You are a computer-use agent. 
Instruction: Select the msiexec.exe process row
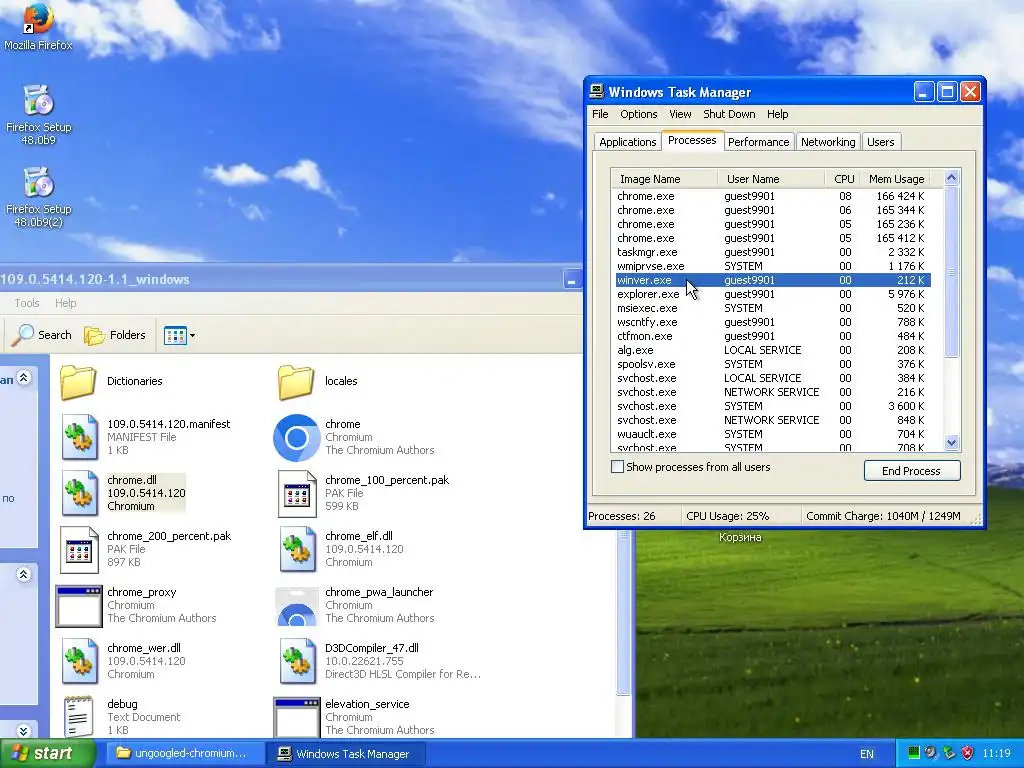pyautogui.click(x=773, y=308)
